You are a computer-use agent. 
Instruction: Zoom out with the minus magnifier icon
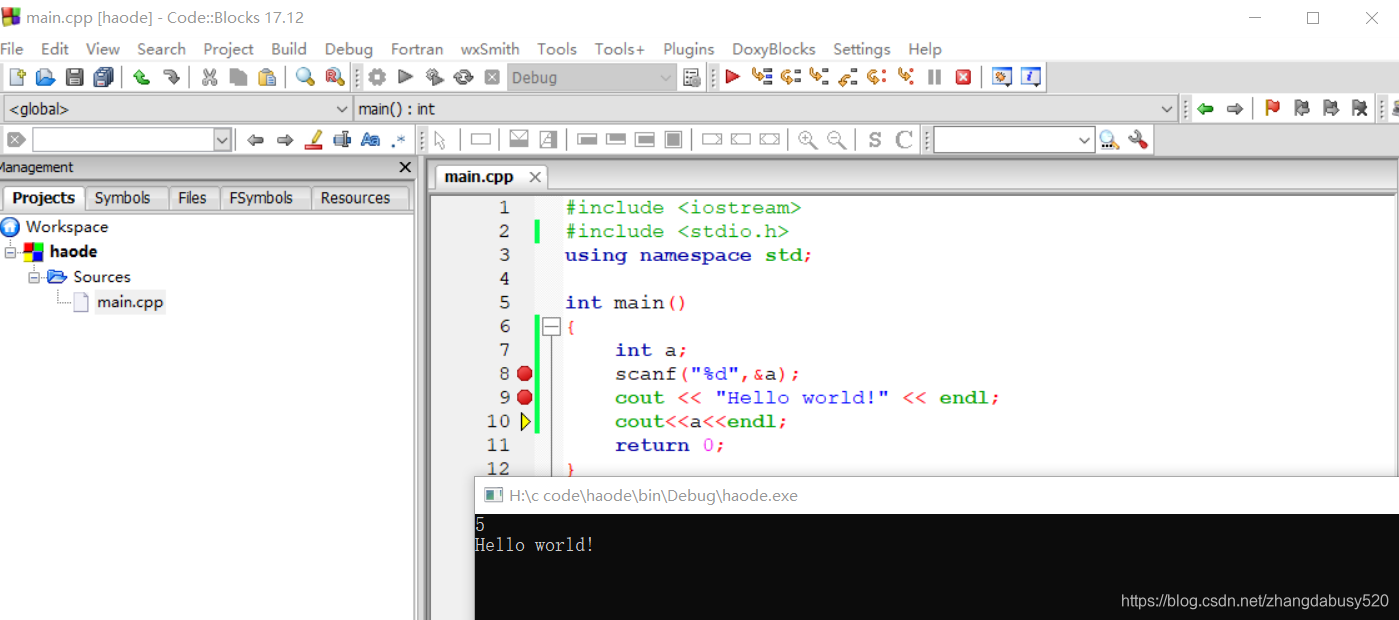836,140
